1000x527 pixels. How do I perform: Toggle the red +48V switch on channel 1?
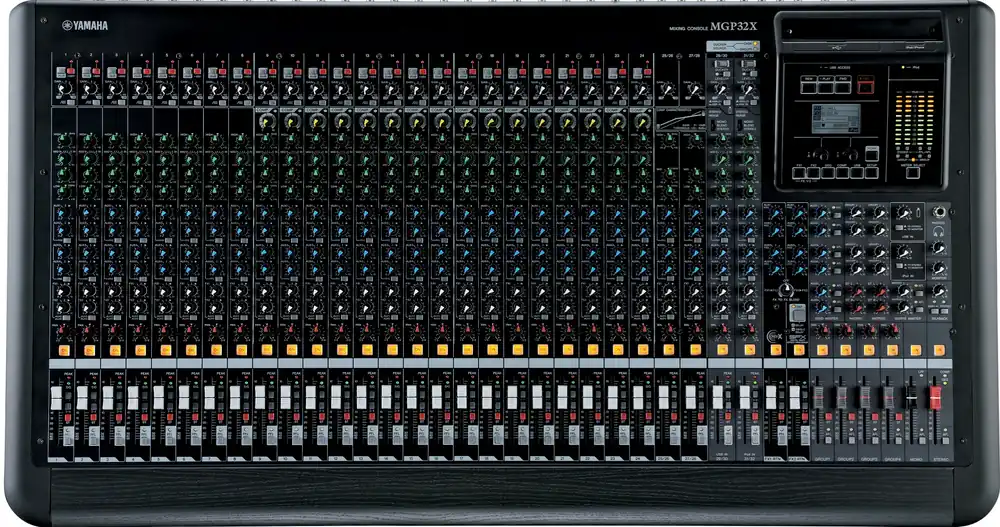pyautogui.click(x=70, y=71)
